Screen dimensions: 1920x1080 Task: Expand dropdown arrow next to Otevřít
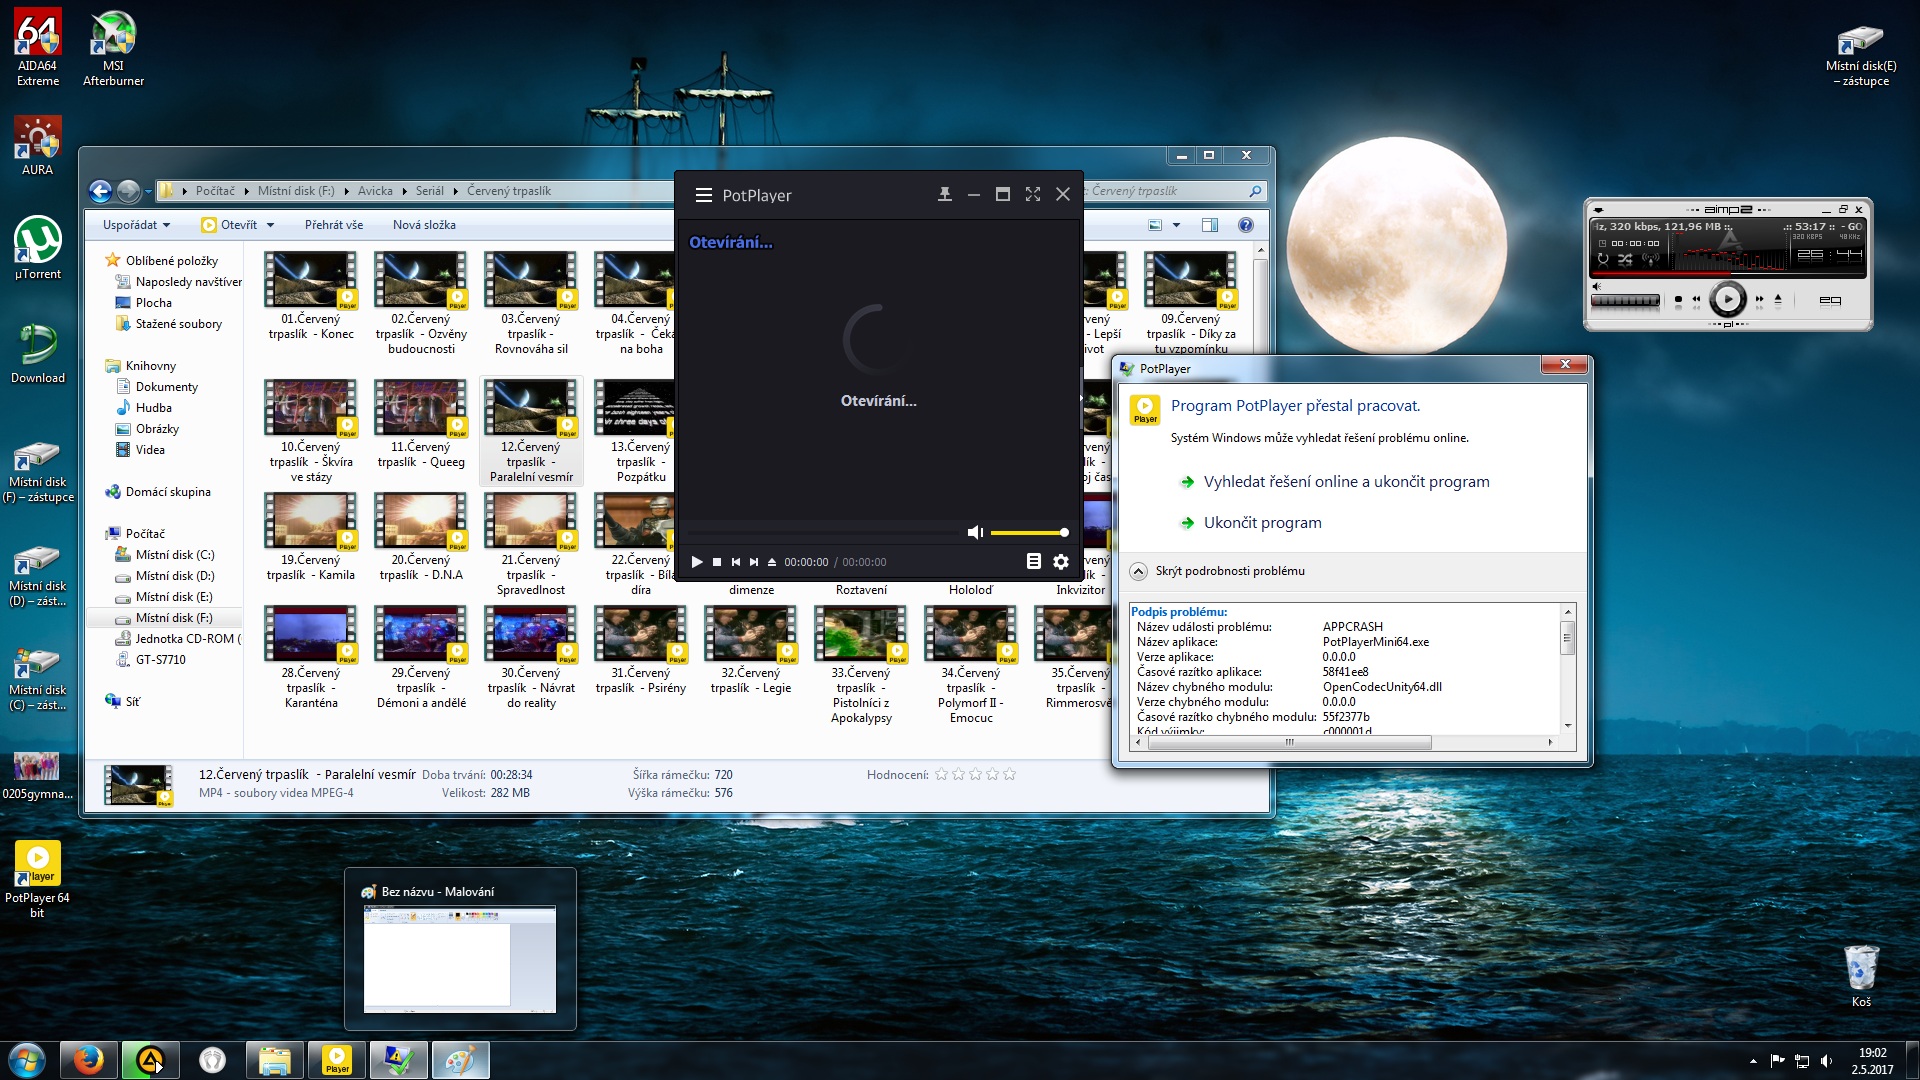coord(270,225)
